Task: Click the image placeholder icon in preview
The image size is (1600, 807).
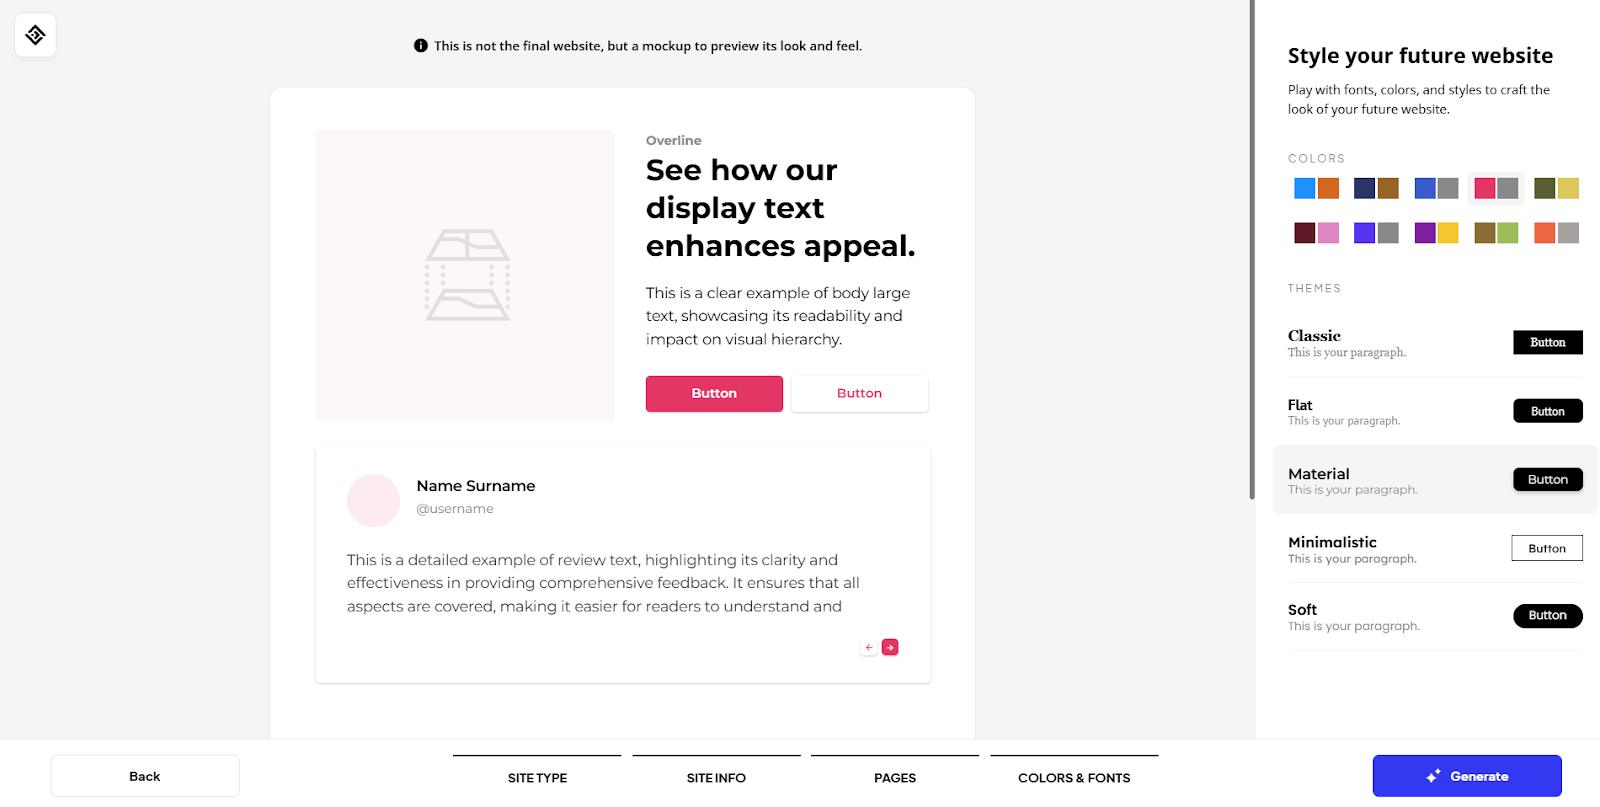Action: tap(468, 275)
